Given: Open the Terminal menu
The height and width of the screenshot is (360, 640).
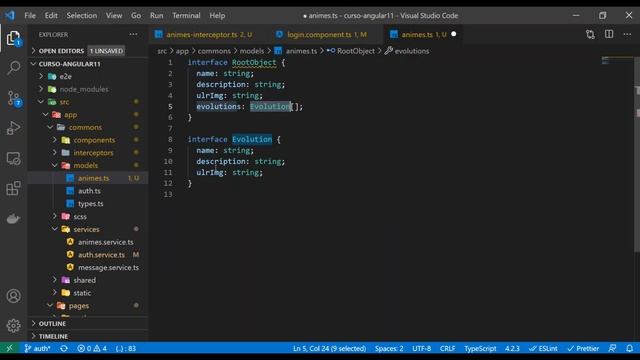Looking at the screenshot, I should click(x=186, y=16).
